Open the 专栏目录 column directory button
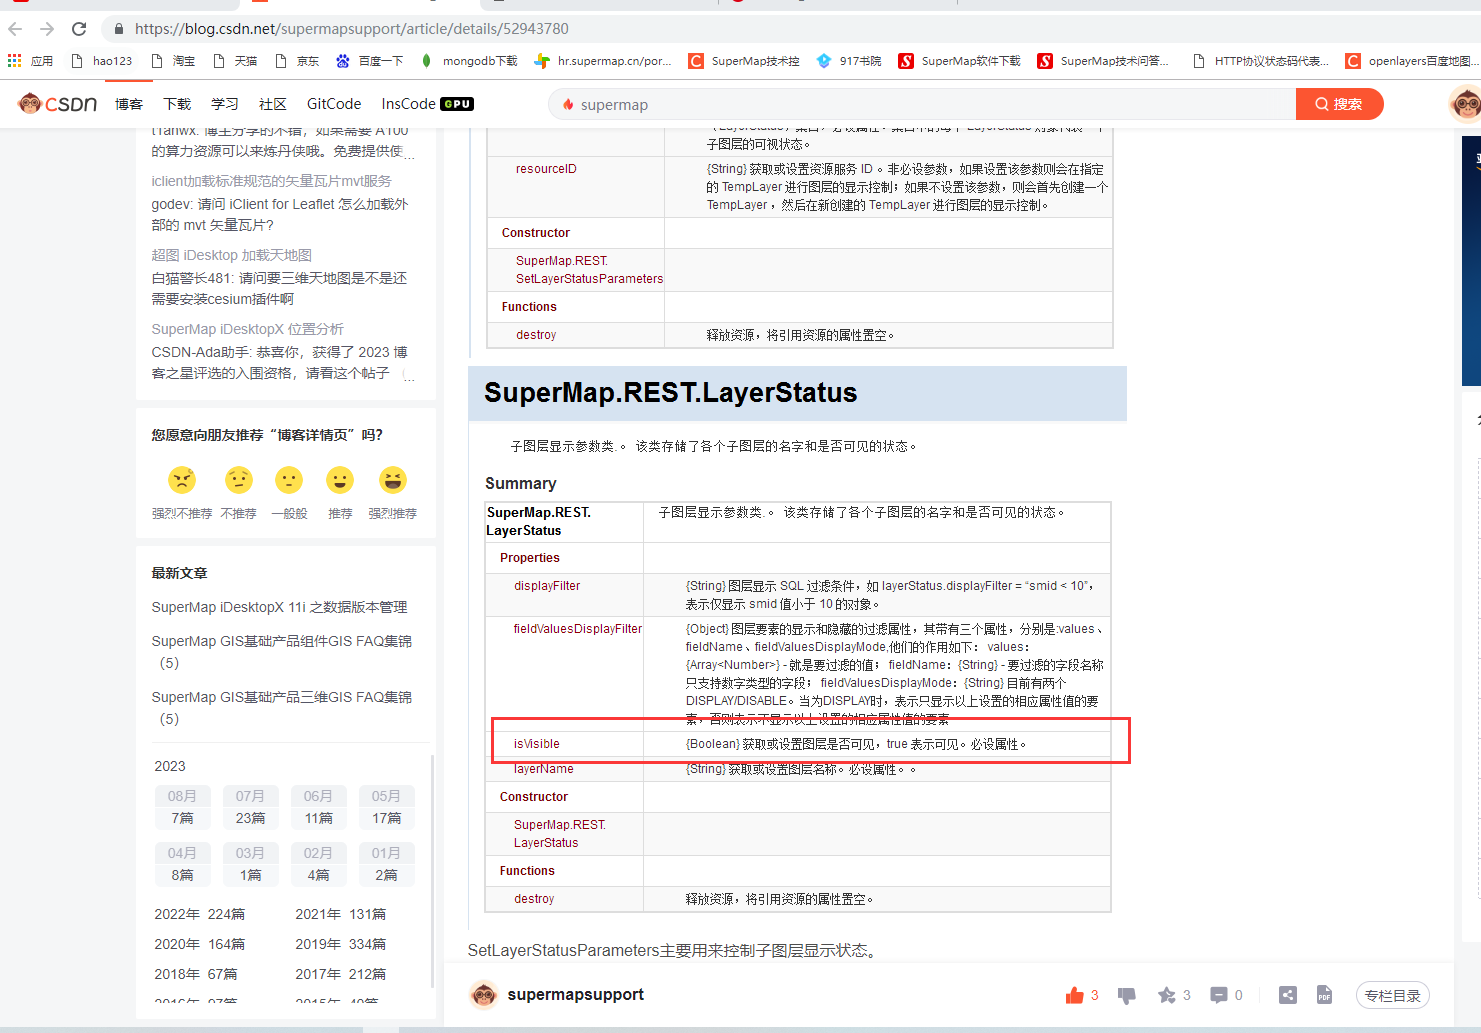This screenshot has height=1033, width=1481. (1392, 996)
